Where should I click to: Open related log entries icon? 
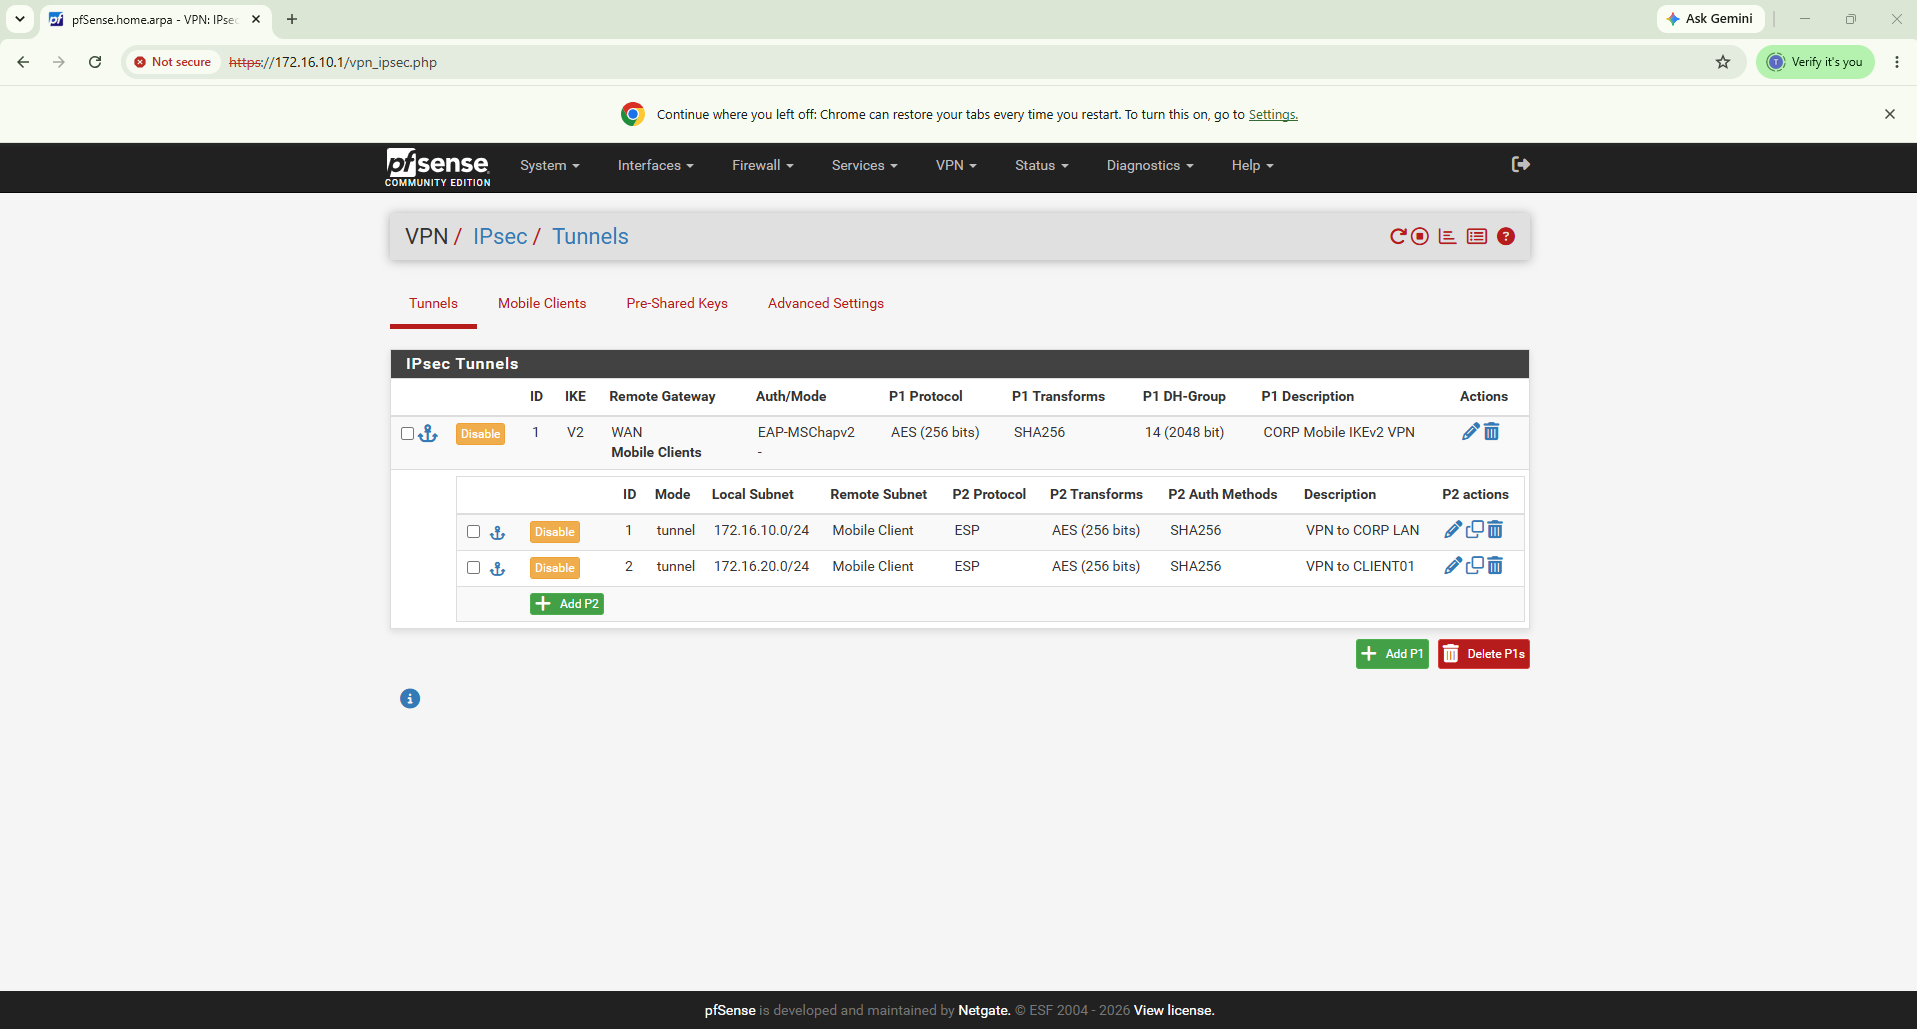(1476, 237)
